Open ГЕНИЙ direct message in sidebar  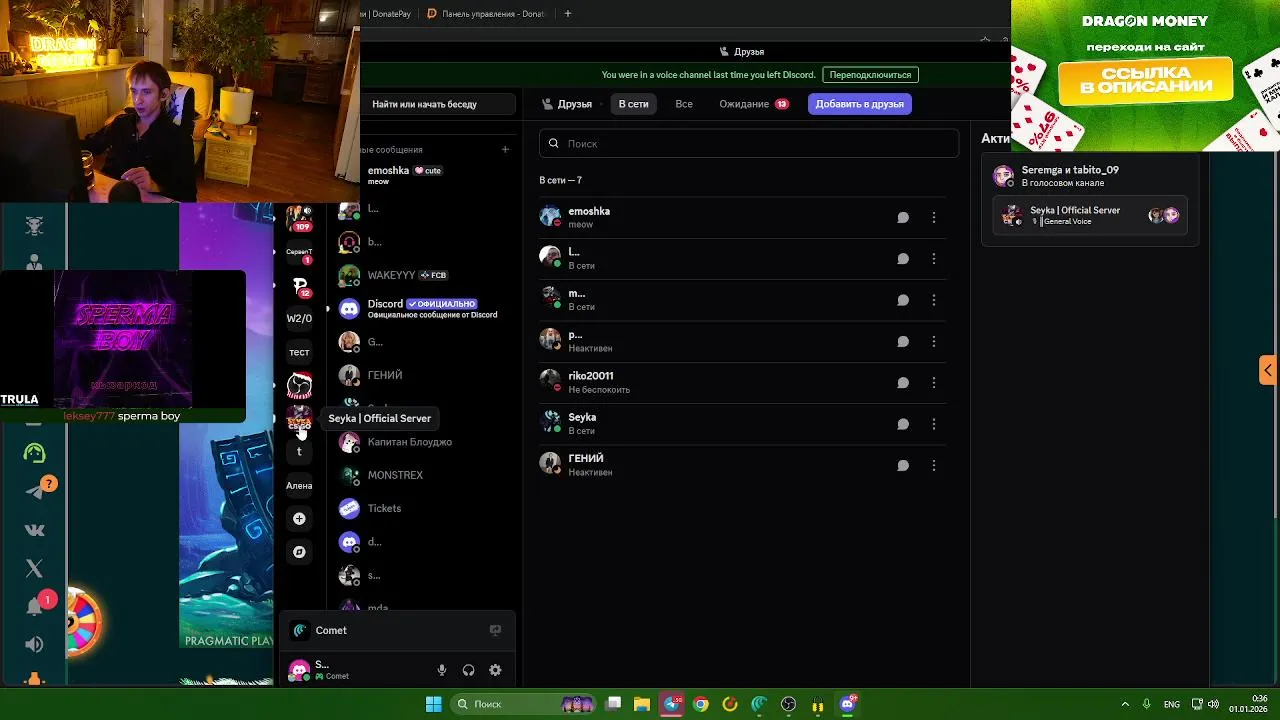(x=425, y=375)
